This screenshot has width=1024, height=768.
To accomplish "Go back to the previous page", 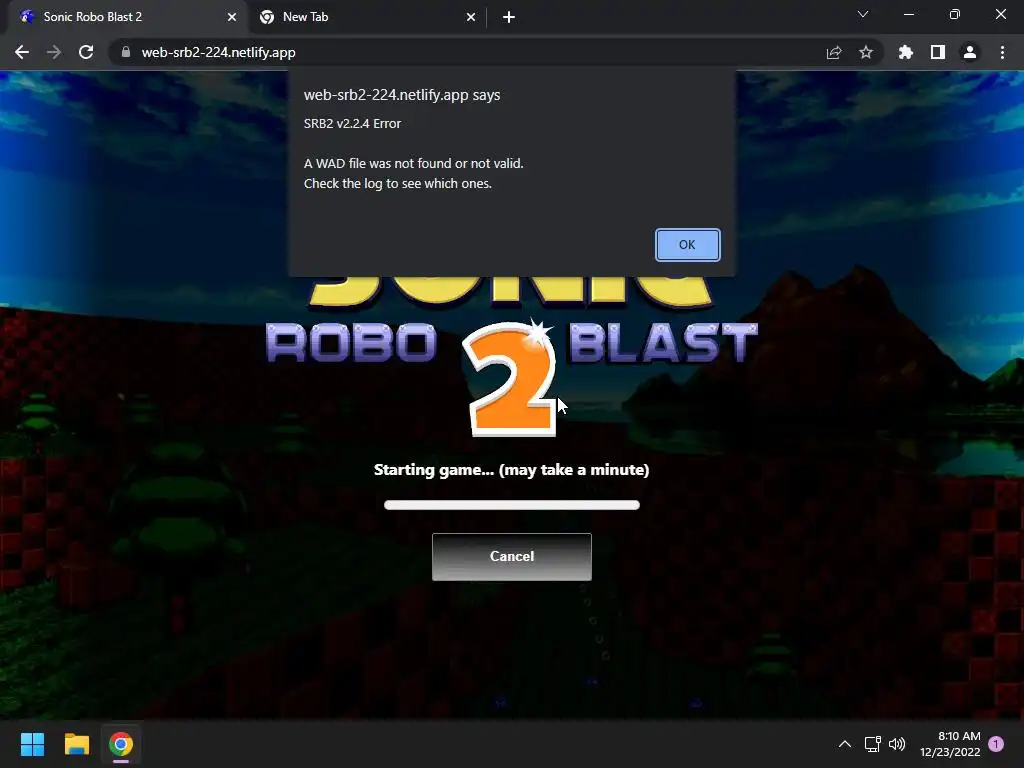I will 22,52.
